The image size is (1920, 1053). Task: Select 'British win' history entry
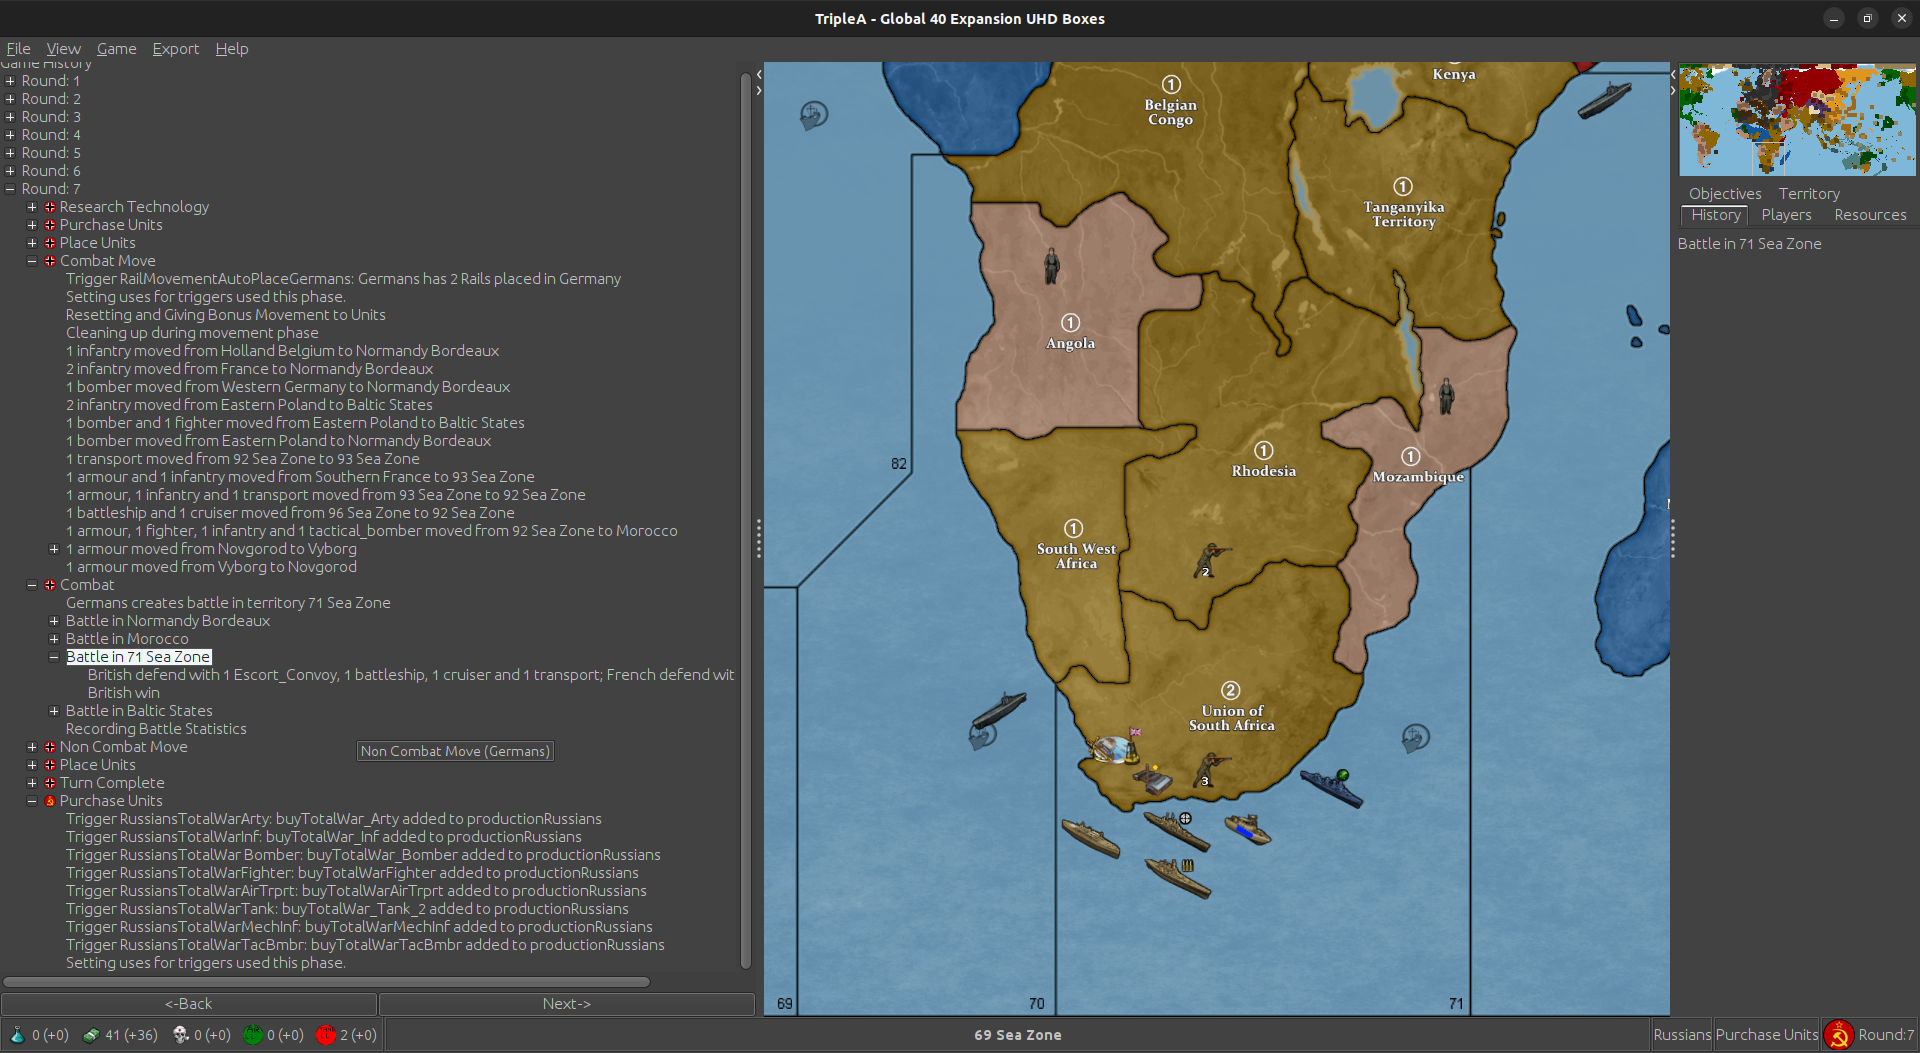click(x=123, y=693)
